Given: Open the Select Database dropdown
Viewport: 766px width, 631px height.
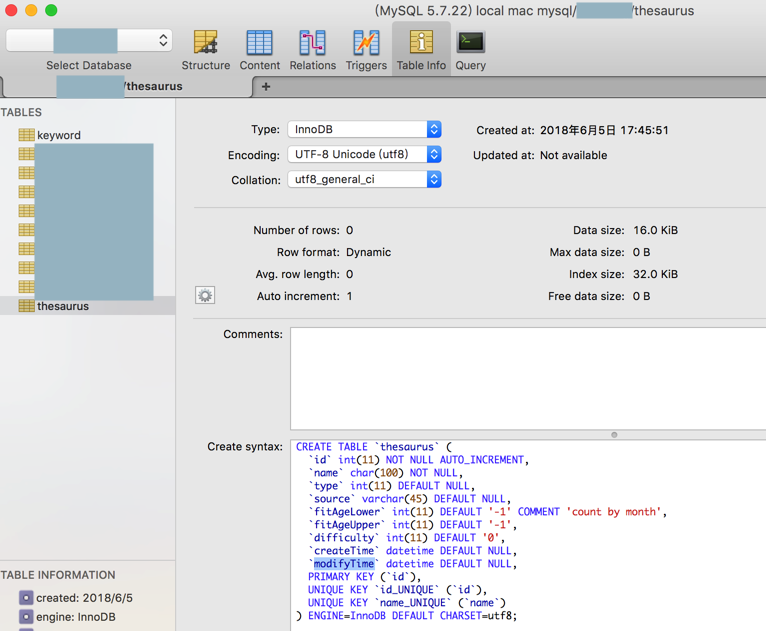Looking at the screenshot, I should pos(89,40).
